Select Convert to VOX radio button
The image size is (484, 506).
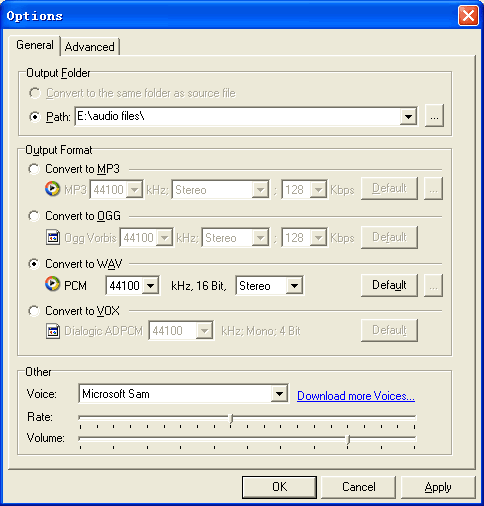point(34,311)
